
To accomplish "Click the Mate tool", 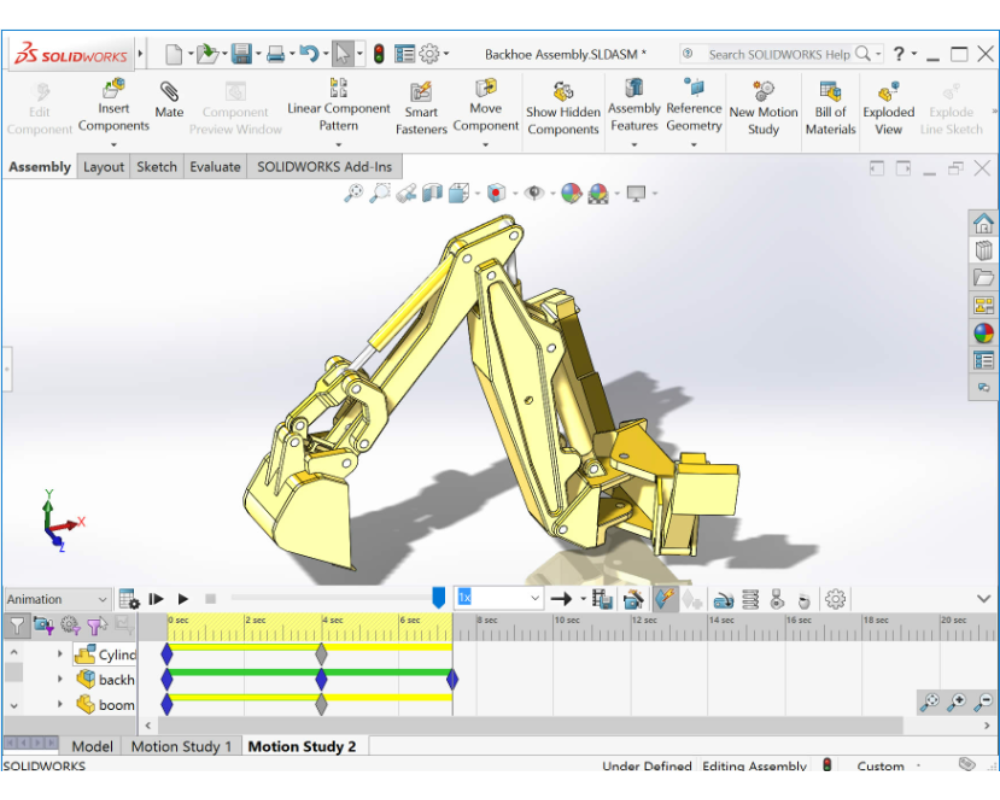I will pos(169,99).
